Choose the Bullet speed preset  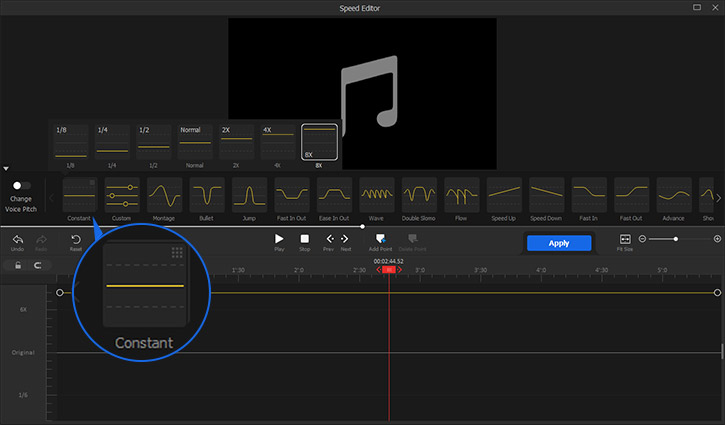pyautogui.click(x=207, y=194)
